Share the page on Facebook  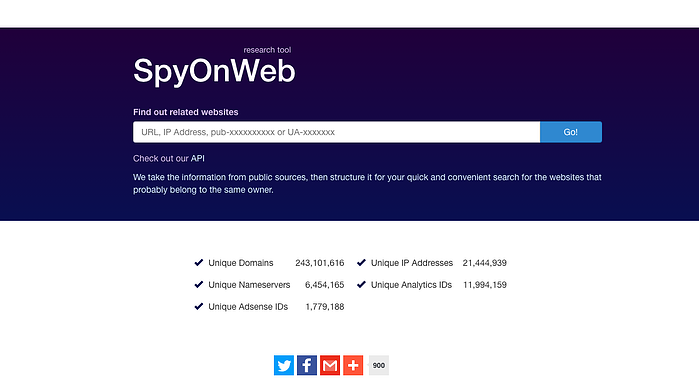(307, 365)
